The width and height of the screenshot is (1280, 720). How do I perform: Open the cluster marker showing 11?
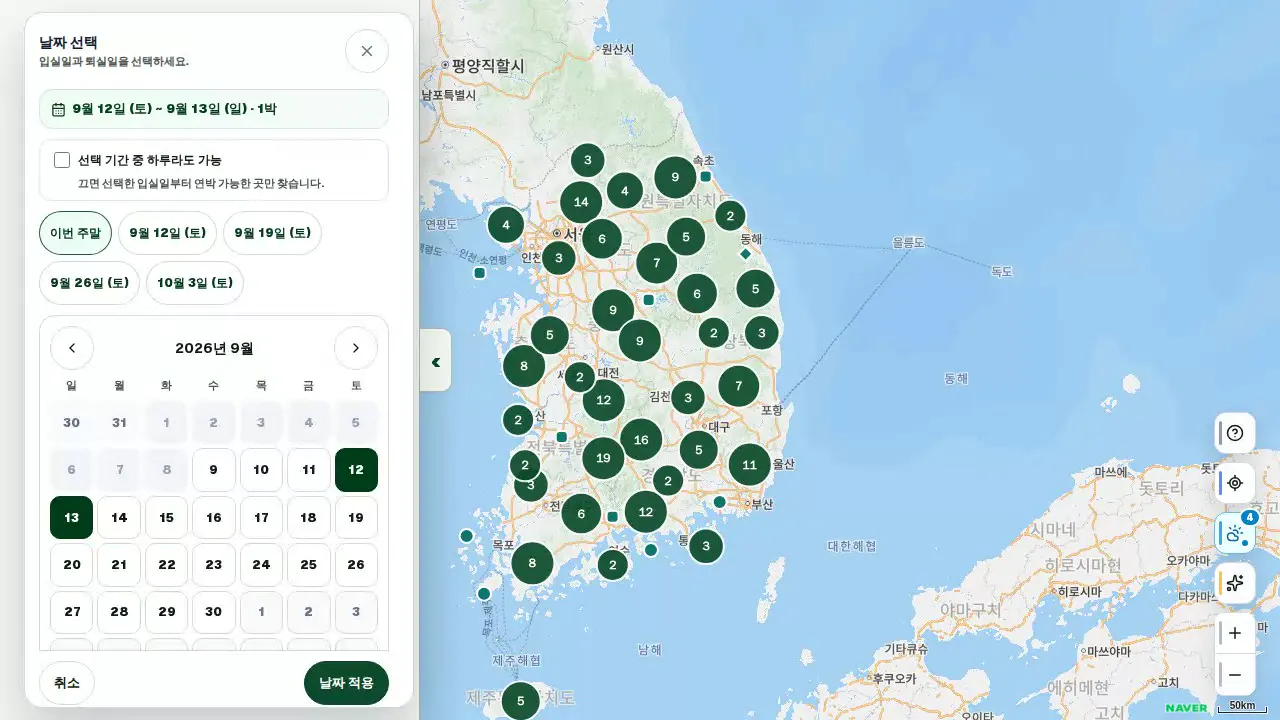750,465
